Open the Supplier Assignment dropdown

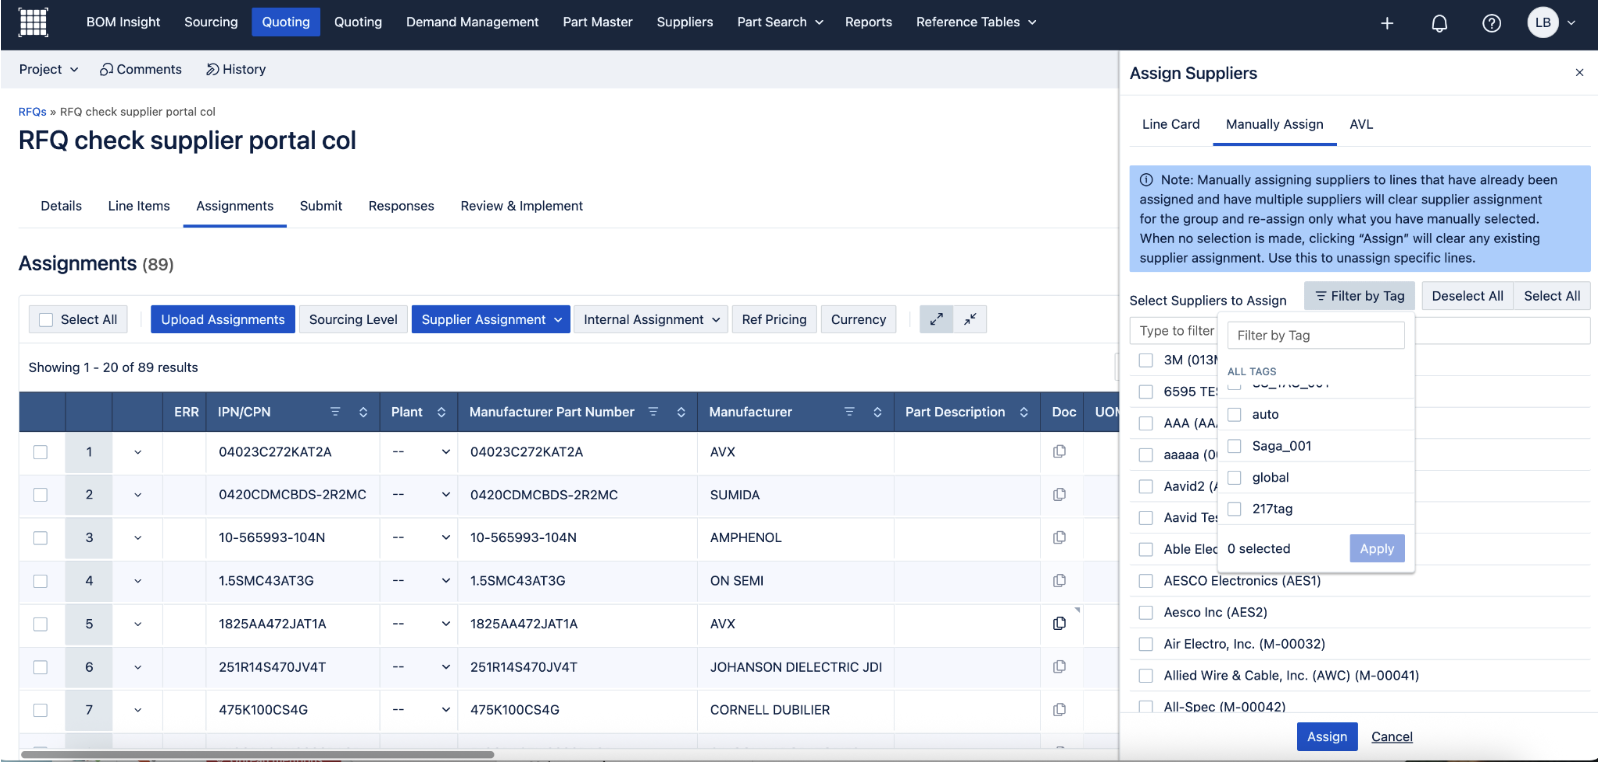point(491,319)
